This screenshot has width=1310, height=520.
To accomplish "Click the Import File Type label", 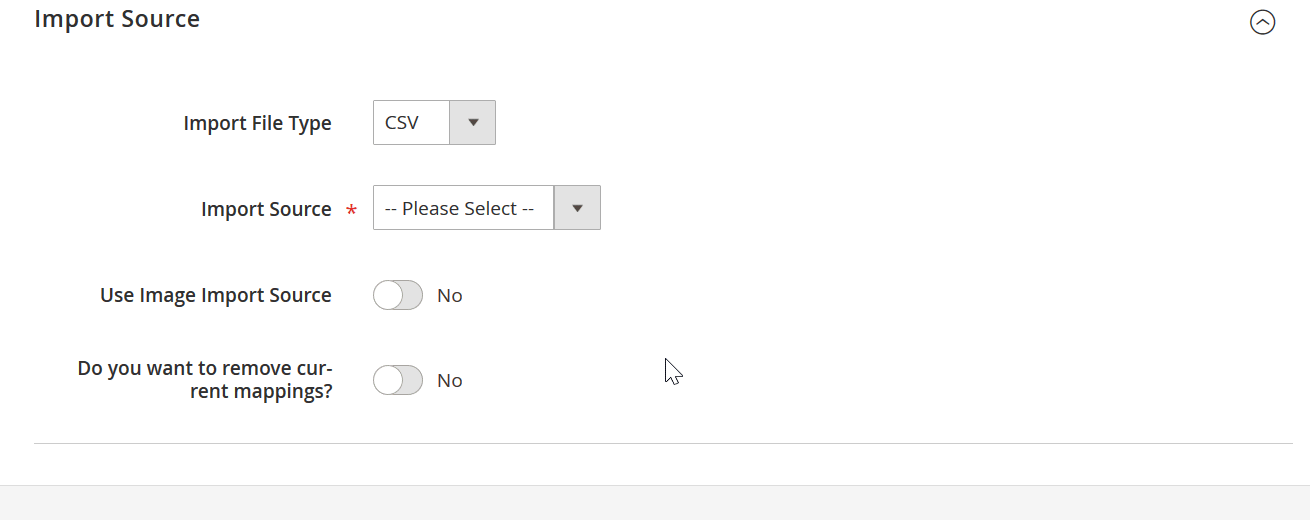I will click(x=258, y=124).
